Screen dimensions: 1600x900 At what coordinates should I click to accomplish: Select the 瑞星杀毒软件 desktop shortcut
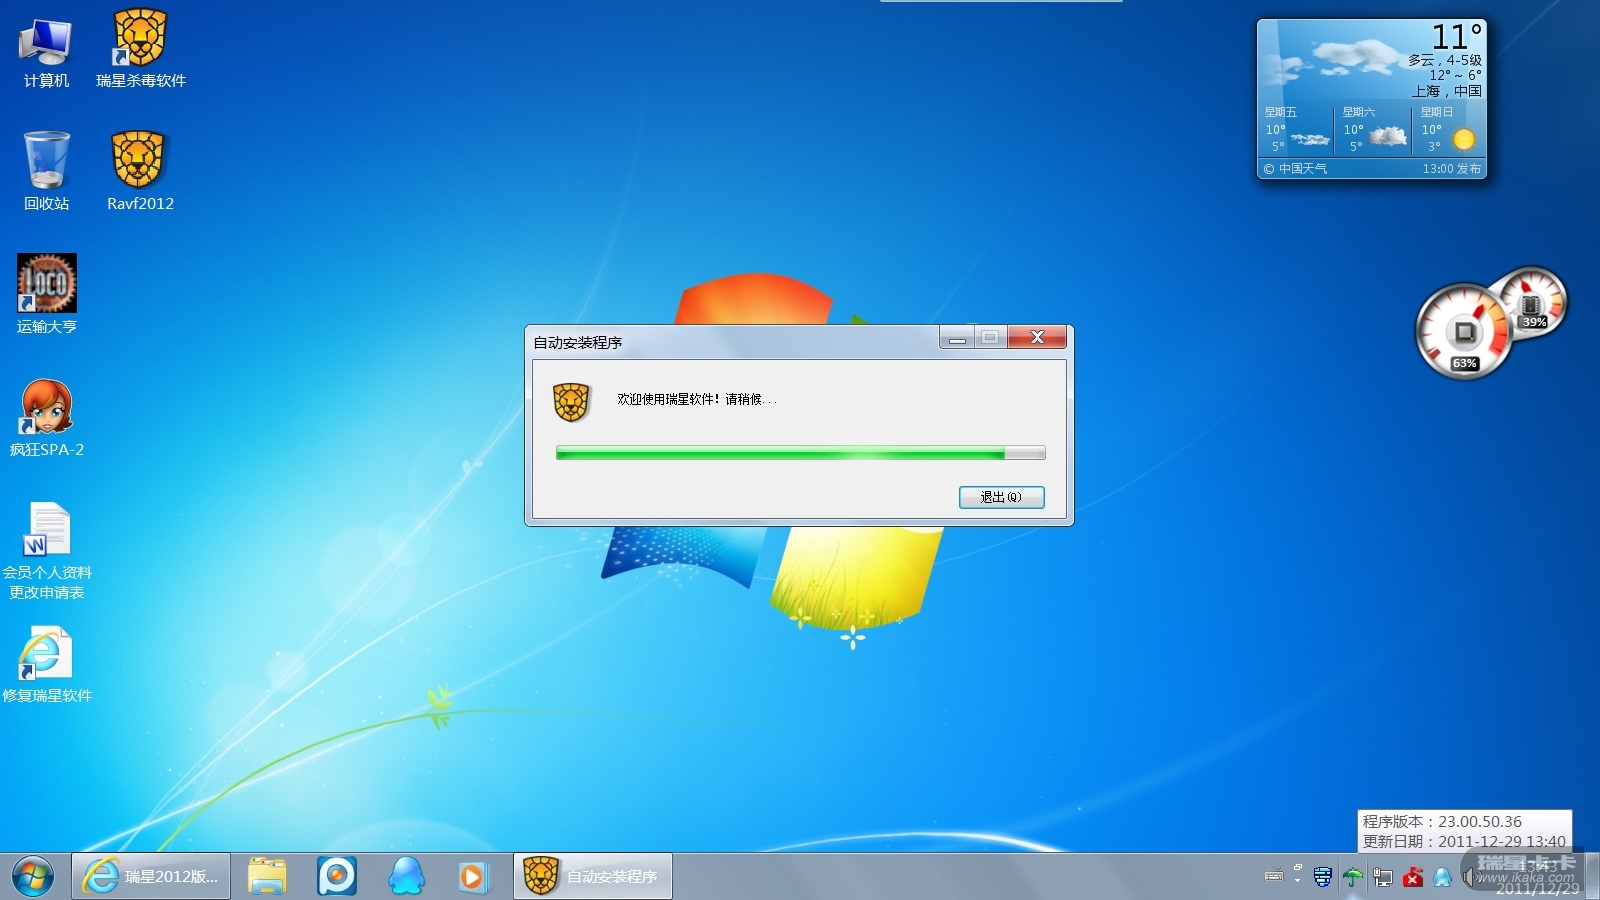coord(140,50)
